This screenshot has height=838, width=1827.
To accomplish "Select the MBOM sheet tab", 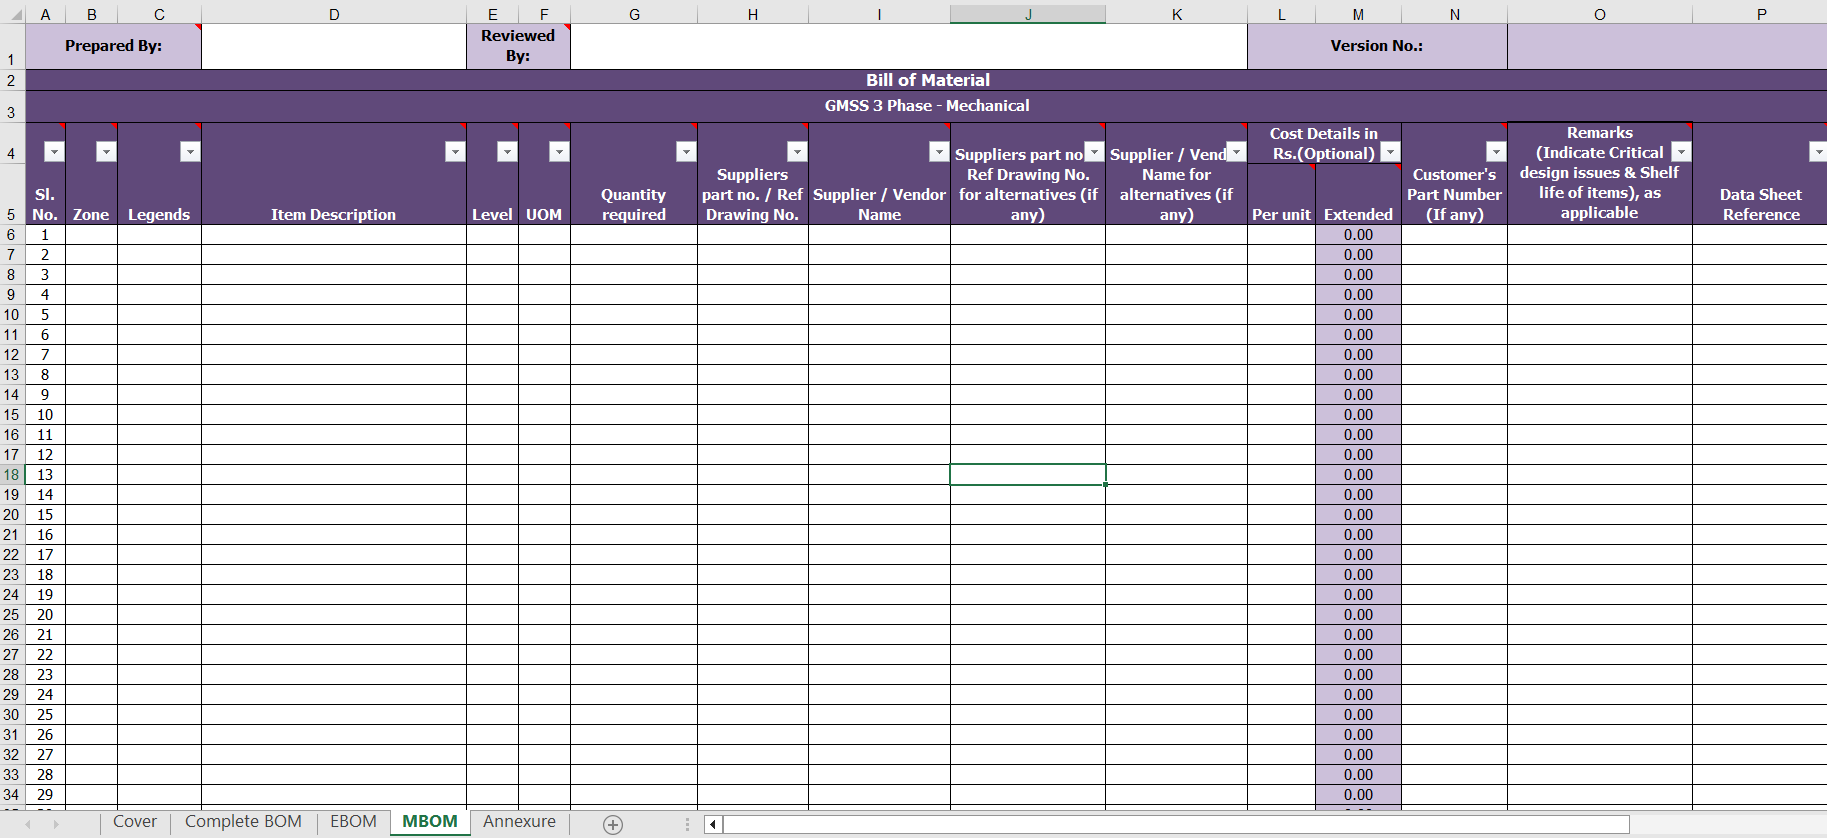I will [430, 821].
